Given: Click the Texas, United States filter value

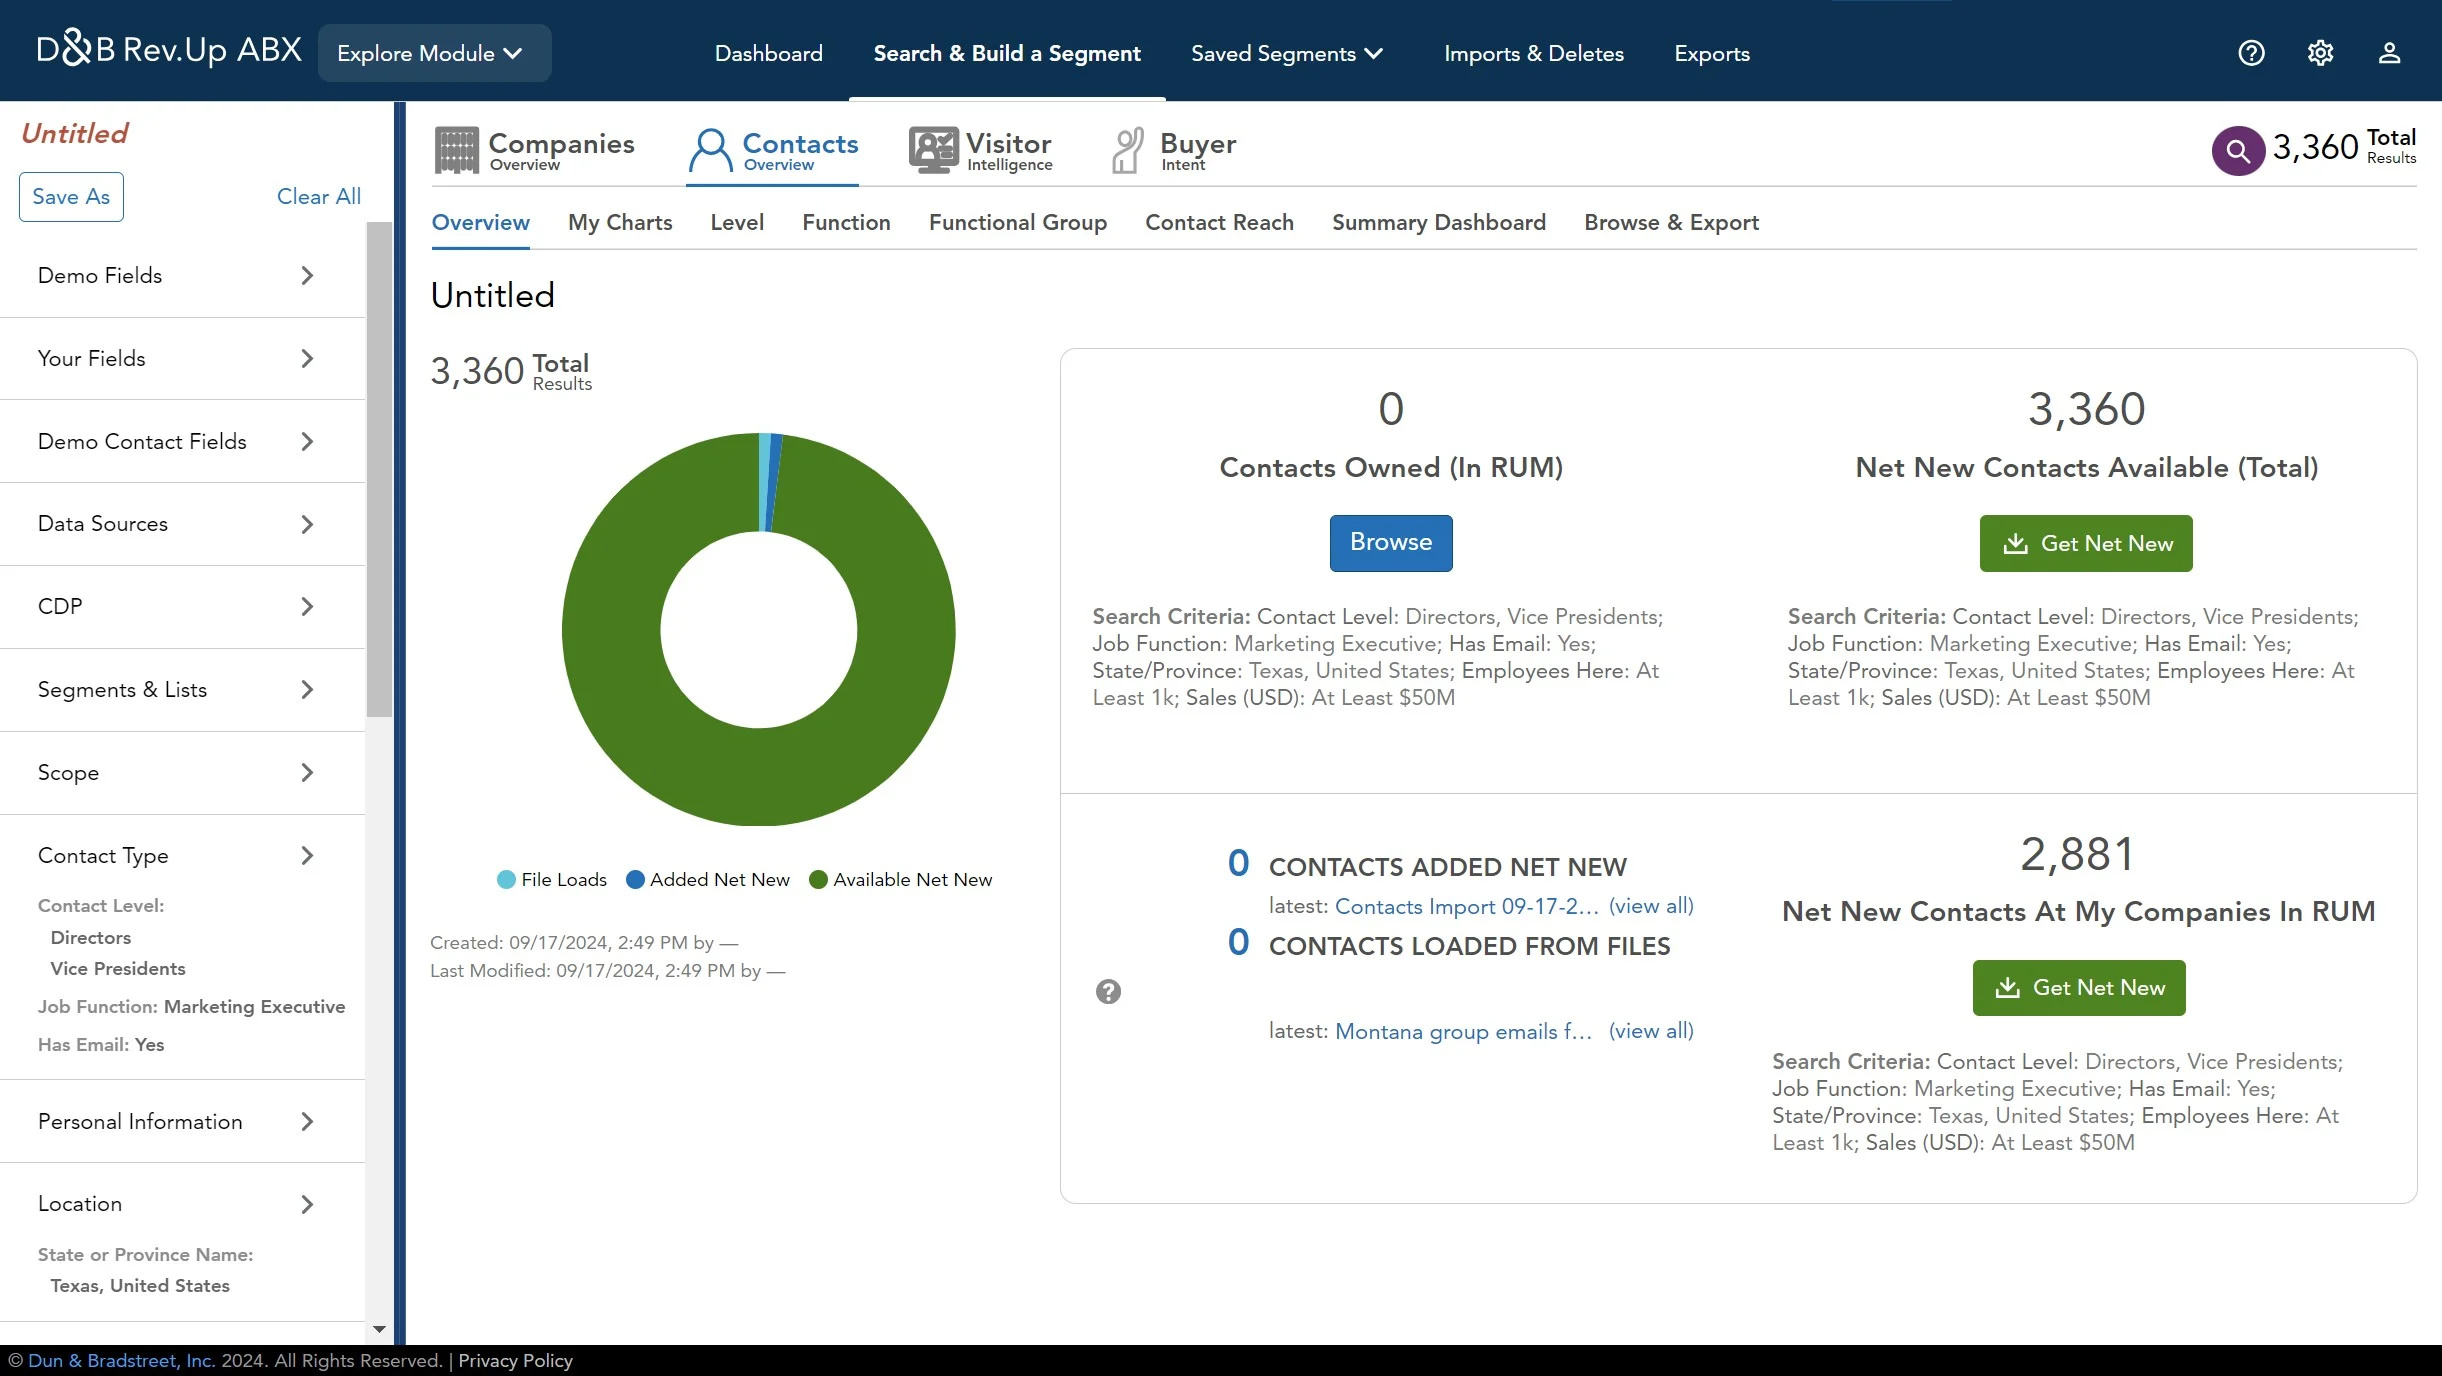Looking at the screenshot, I should pos(140,1286).
